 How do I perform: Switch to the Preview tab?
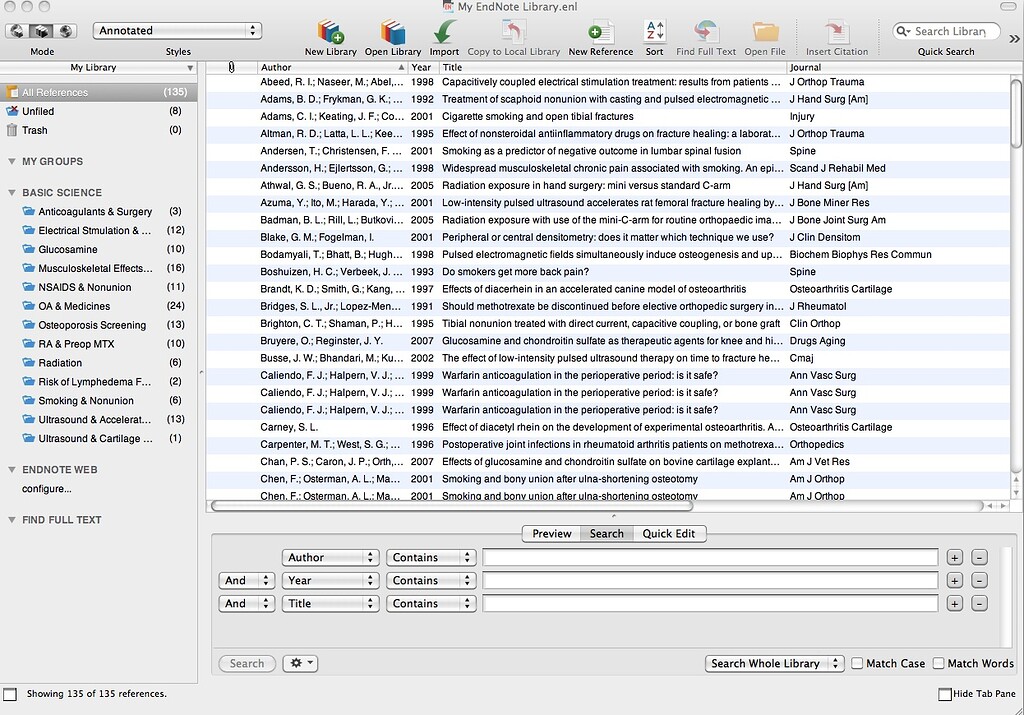[x=550, y=533]
